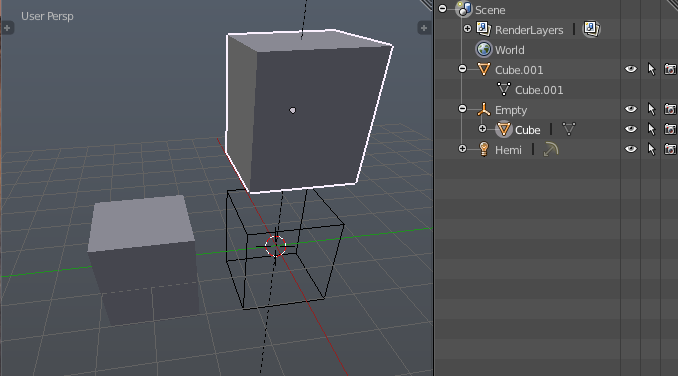
Task: Toggle Hemi lamp viewport visibility
Action: click(630, 149)
